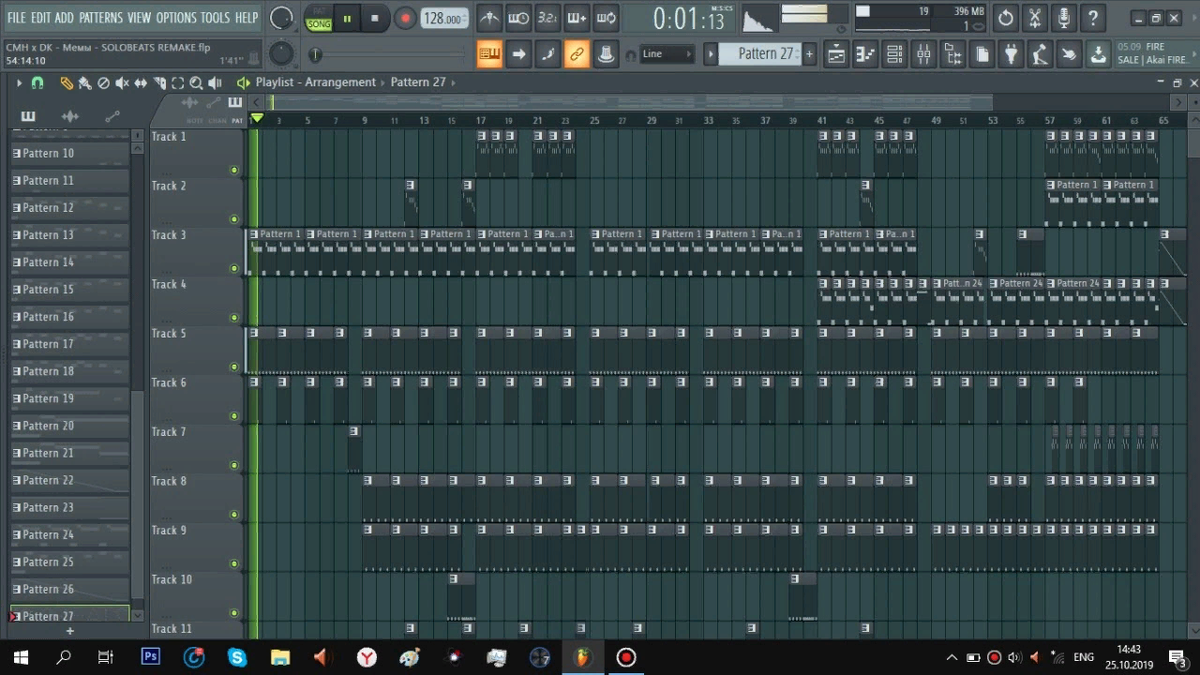The image size is (1200, 675).
Task: Toggle the countdown before recording button
Action: point(548,18)
